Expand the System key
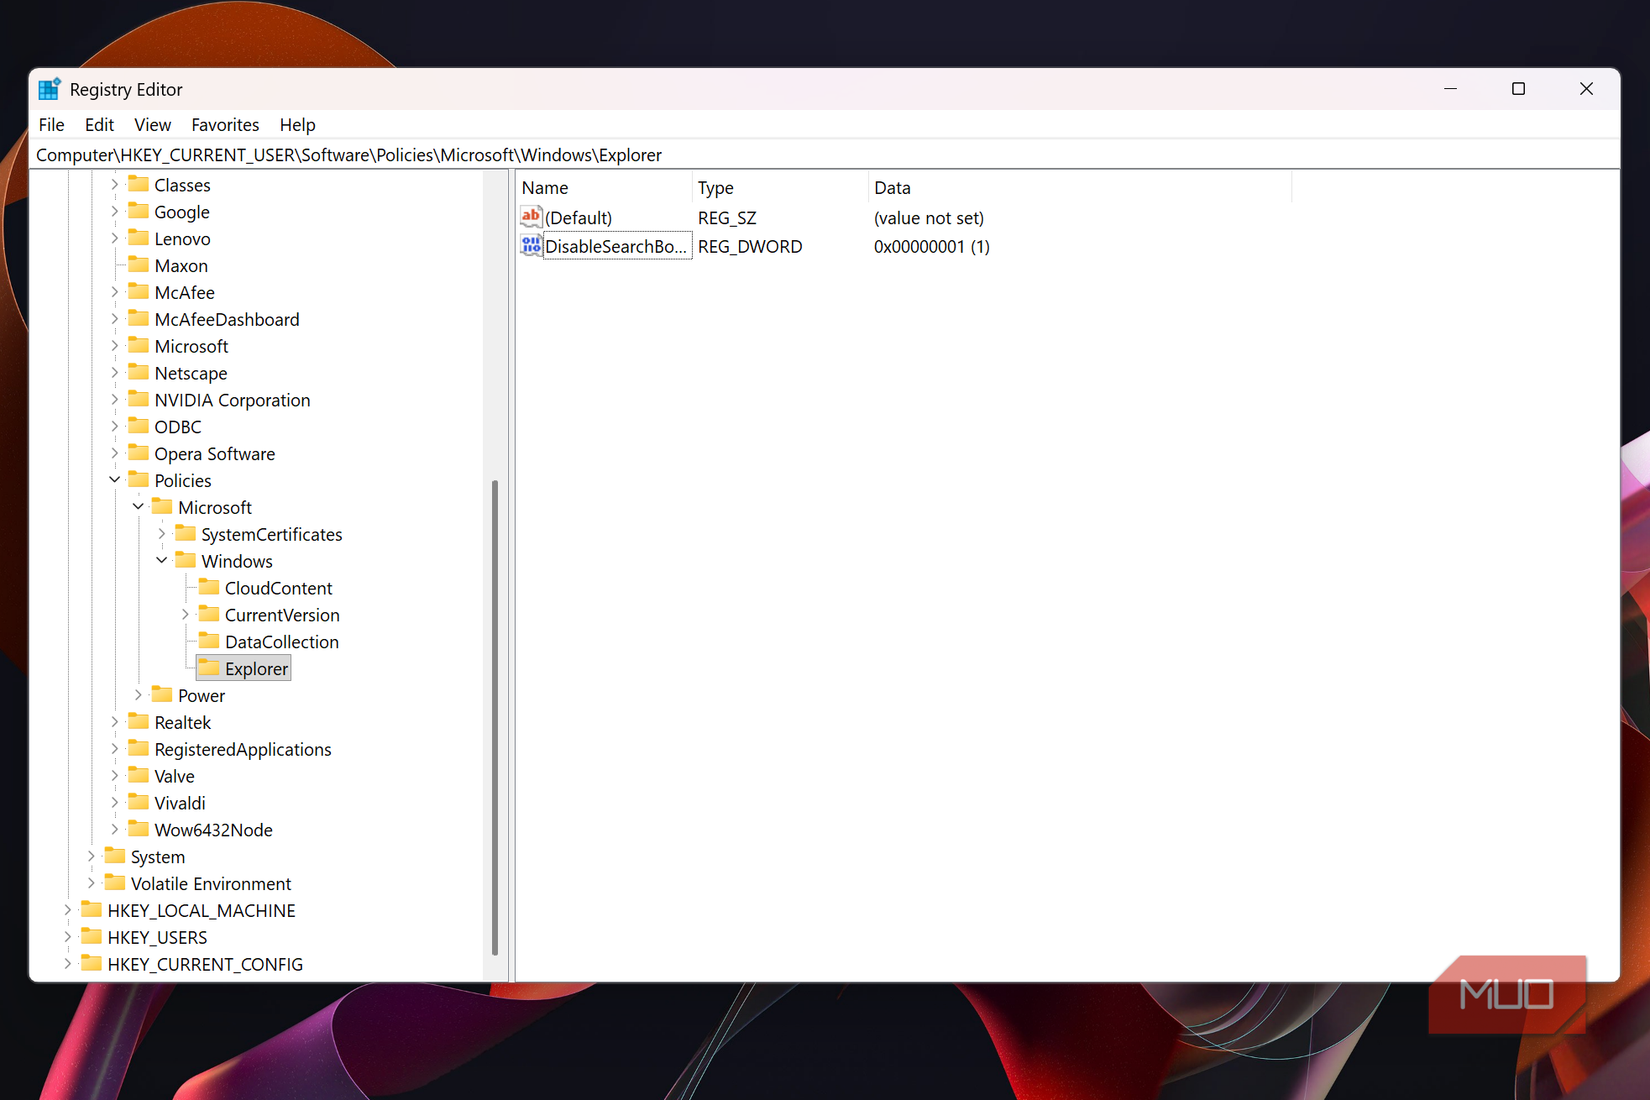The height and width of the screenshot is (1100, 1650). coord(91,856)
